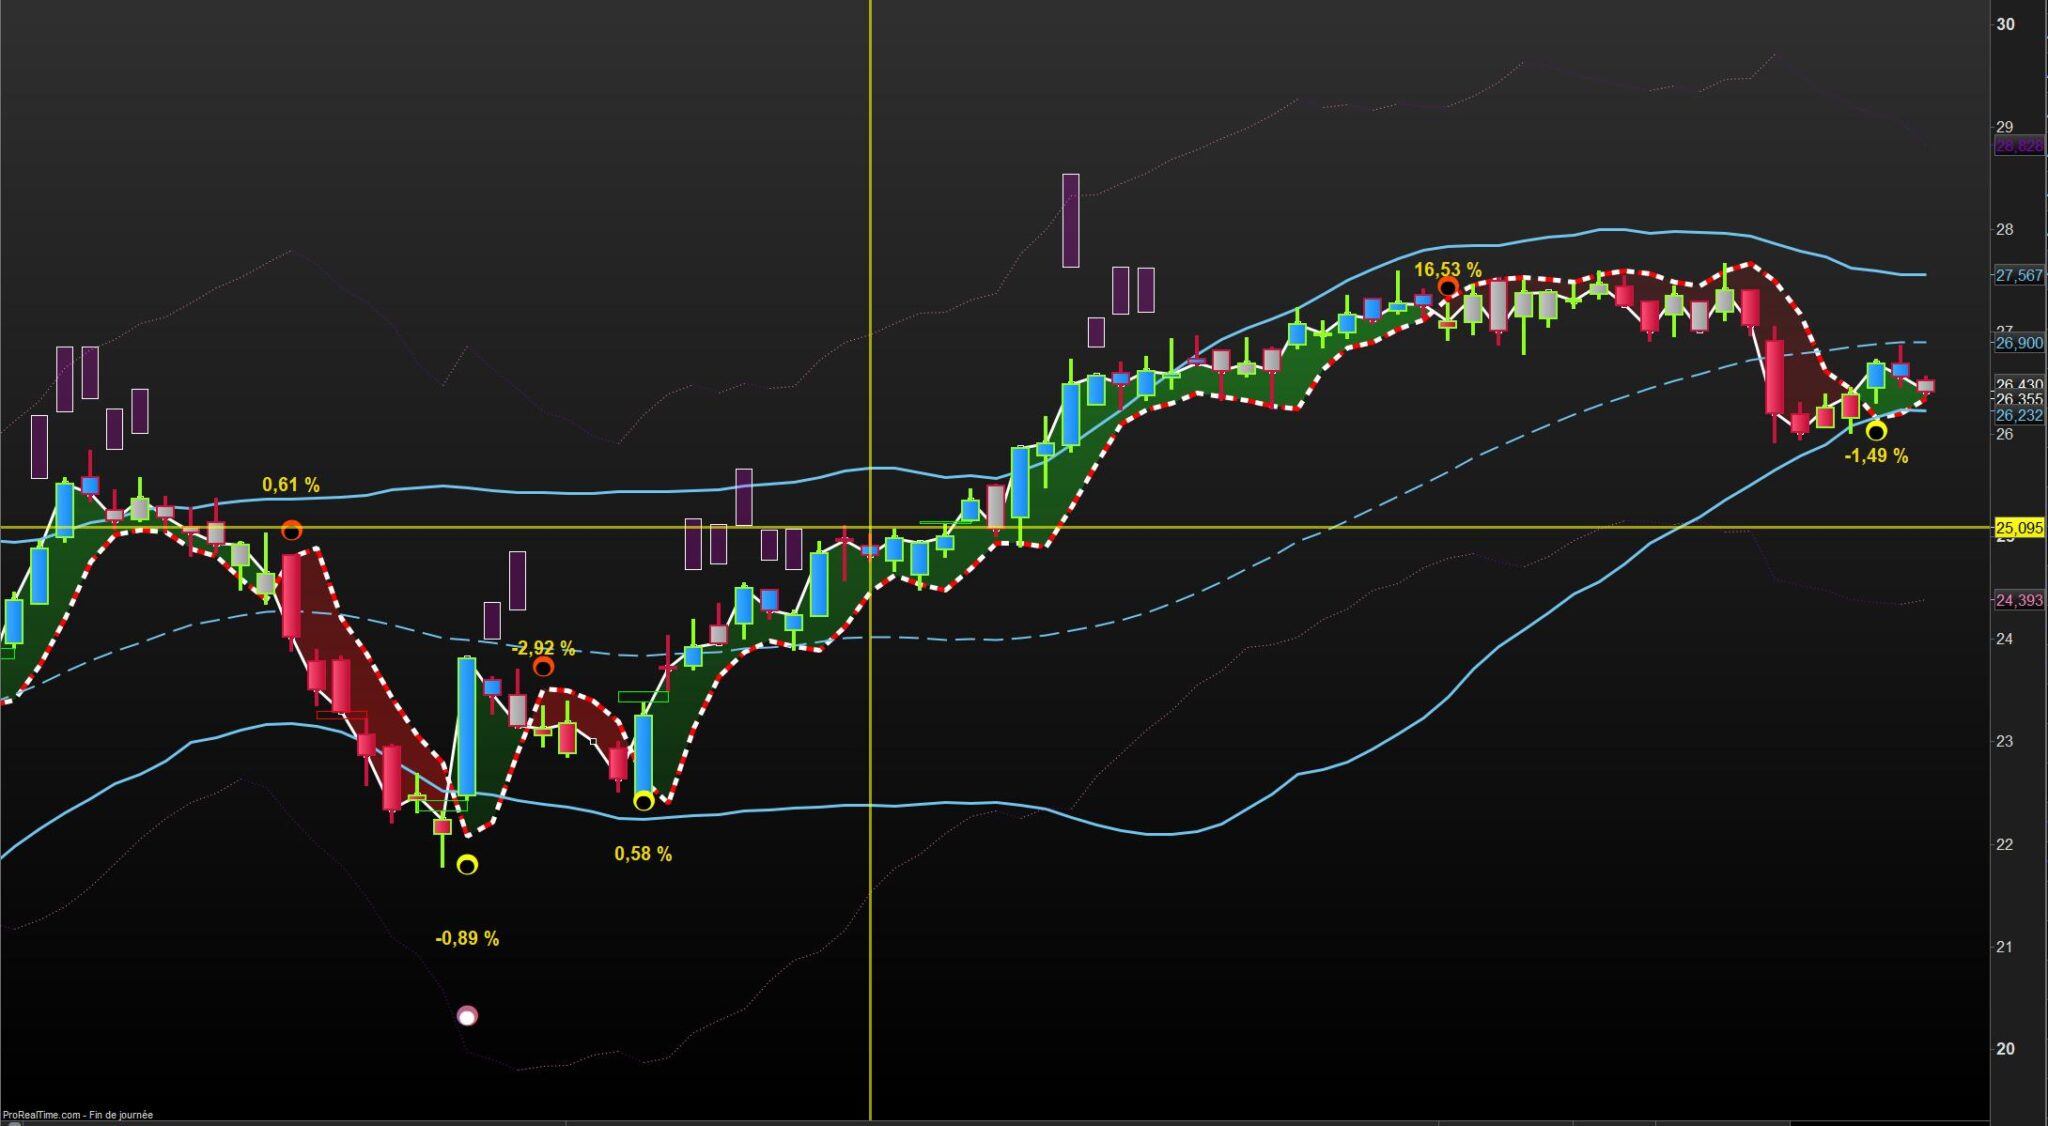Click the blue 26,232 price label
This screenshot has width=2048, height=1126.
point(2019,416)
